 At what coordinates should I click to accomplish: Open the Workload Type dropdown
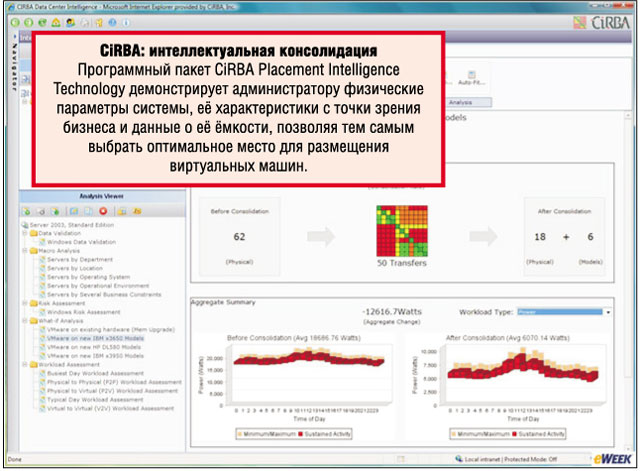click(564, 312)
